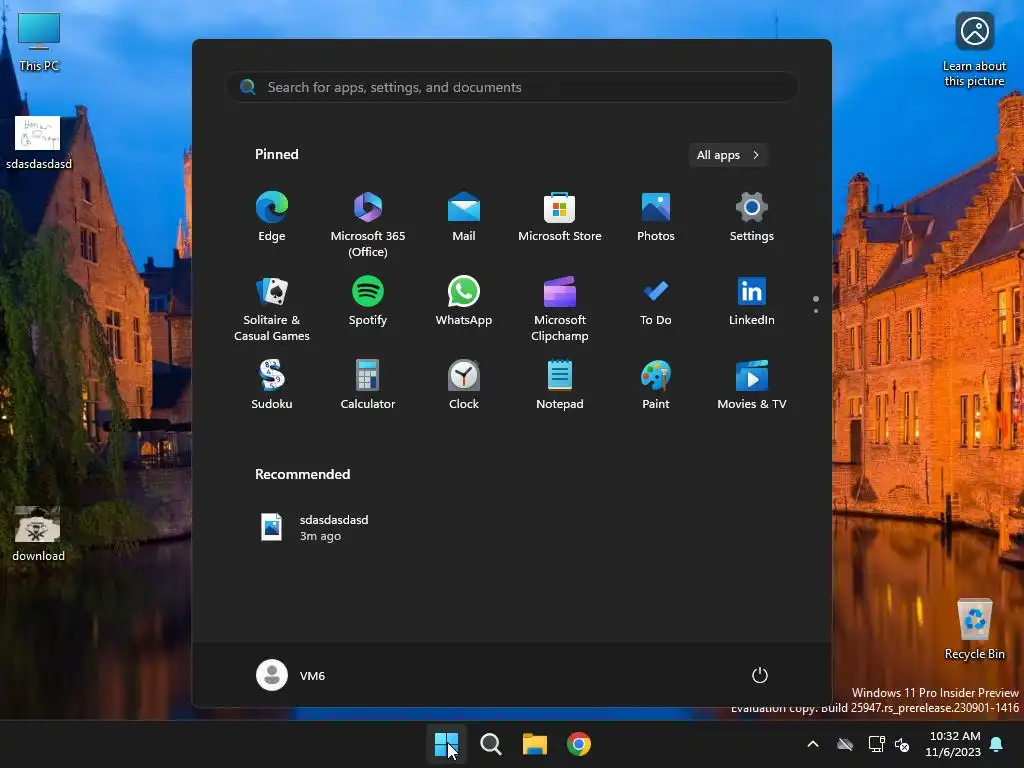Launch the Calculator app
This screenshot has height=768, width=1024.
click(368, 385)
